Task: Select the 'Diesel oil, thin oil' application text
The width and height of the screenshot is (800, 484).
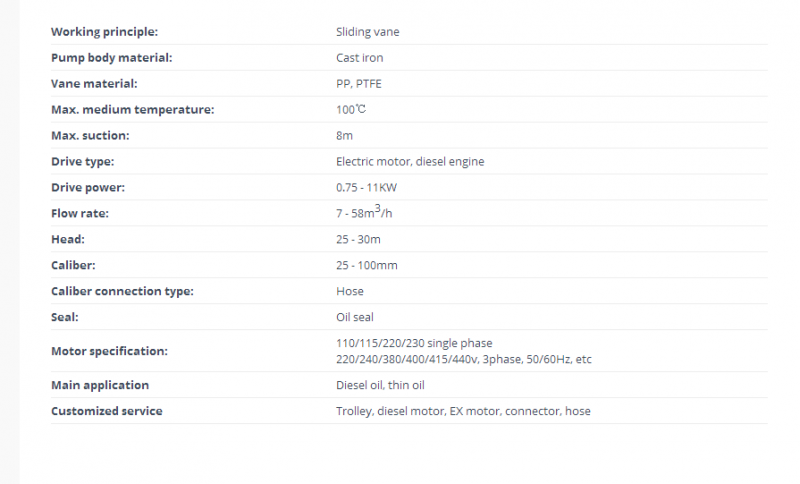Action: pyautogui.click(x=380, y=385)
